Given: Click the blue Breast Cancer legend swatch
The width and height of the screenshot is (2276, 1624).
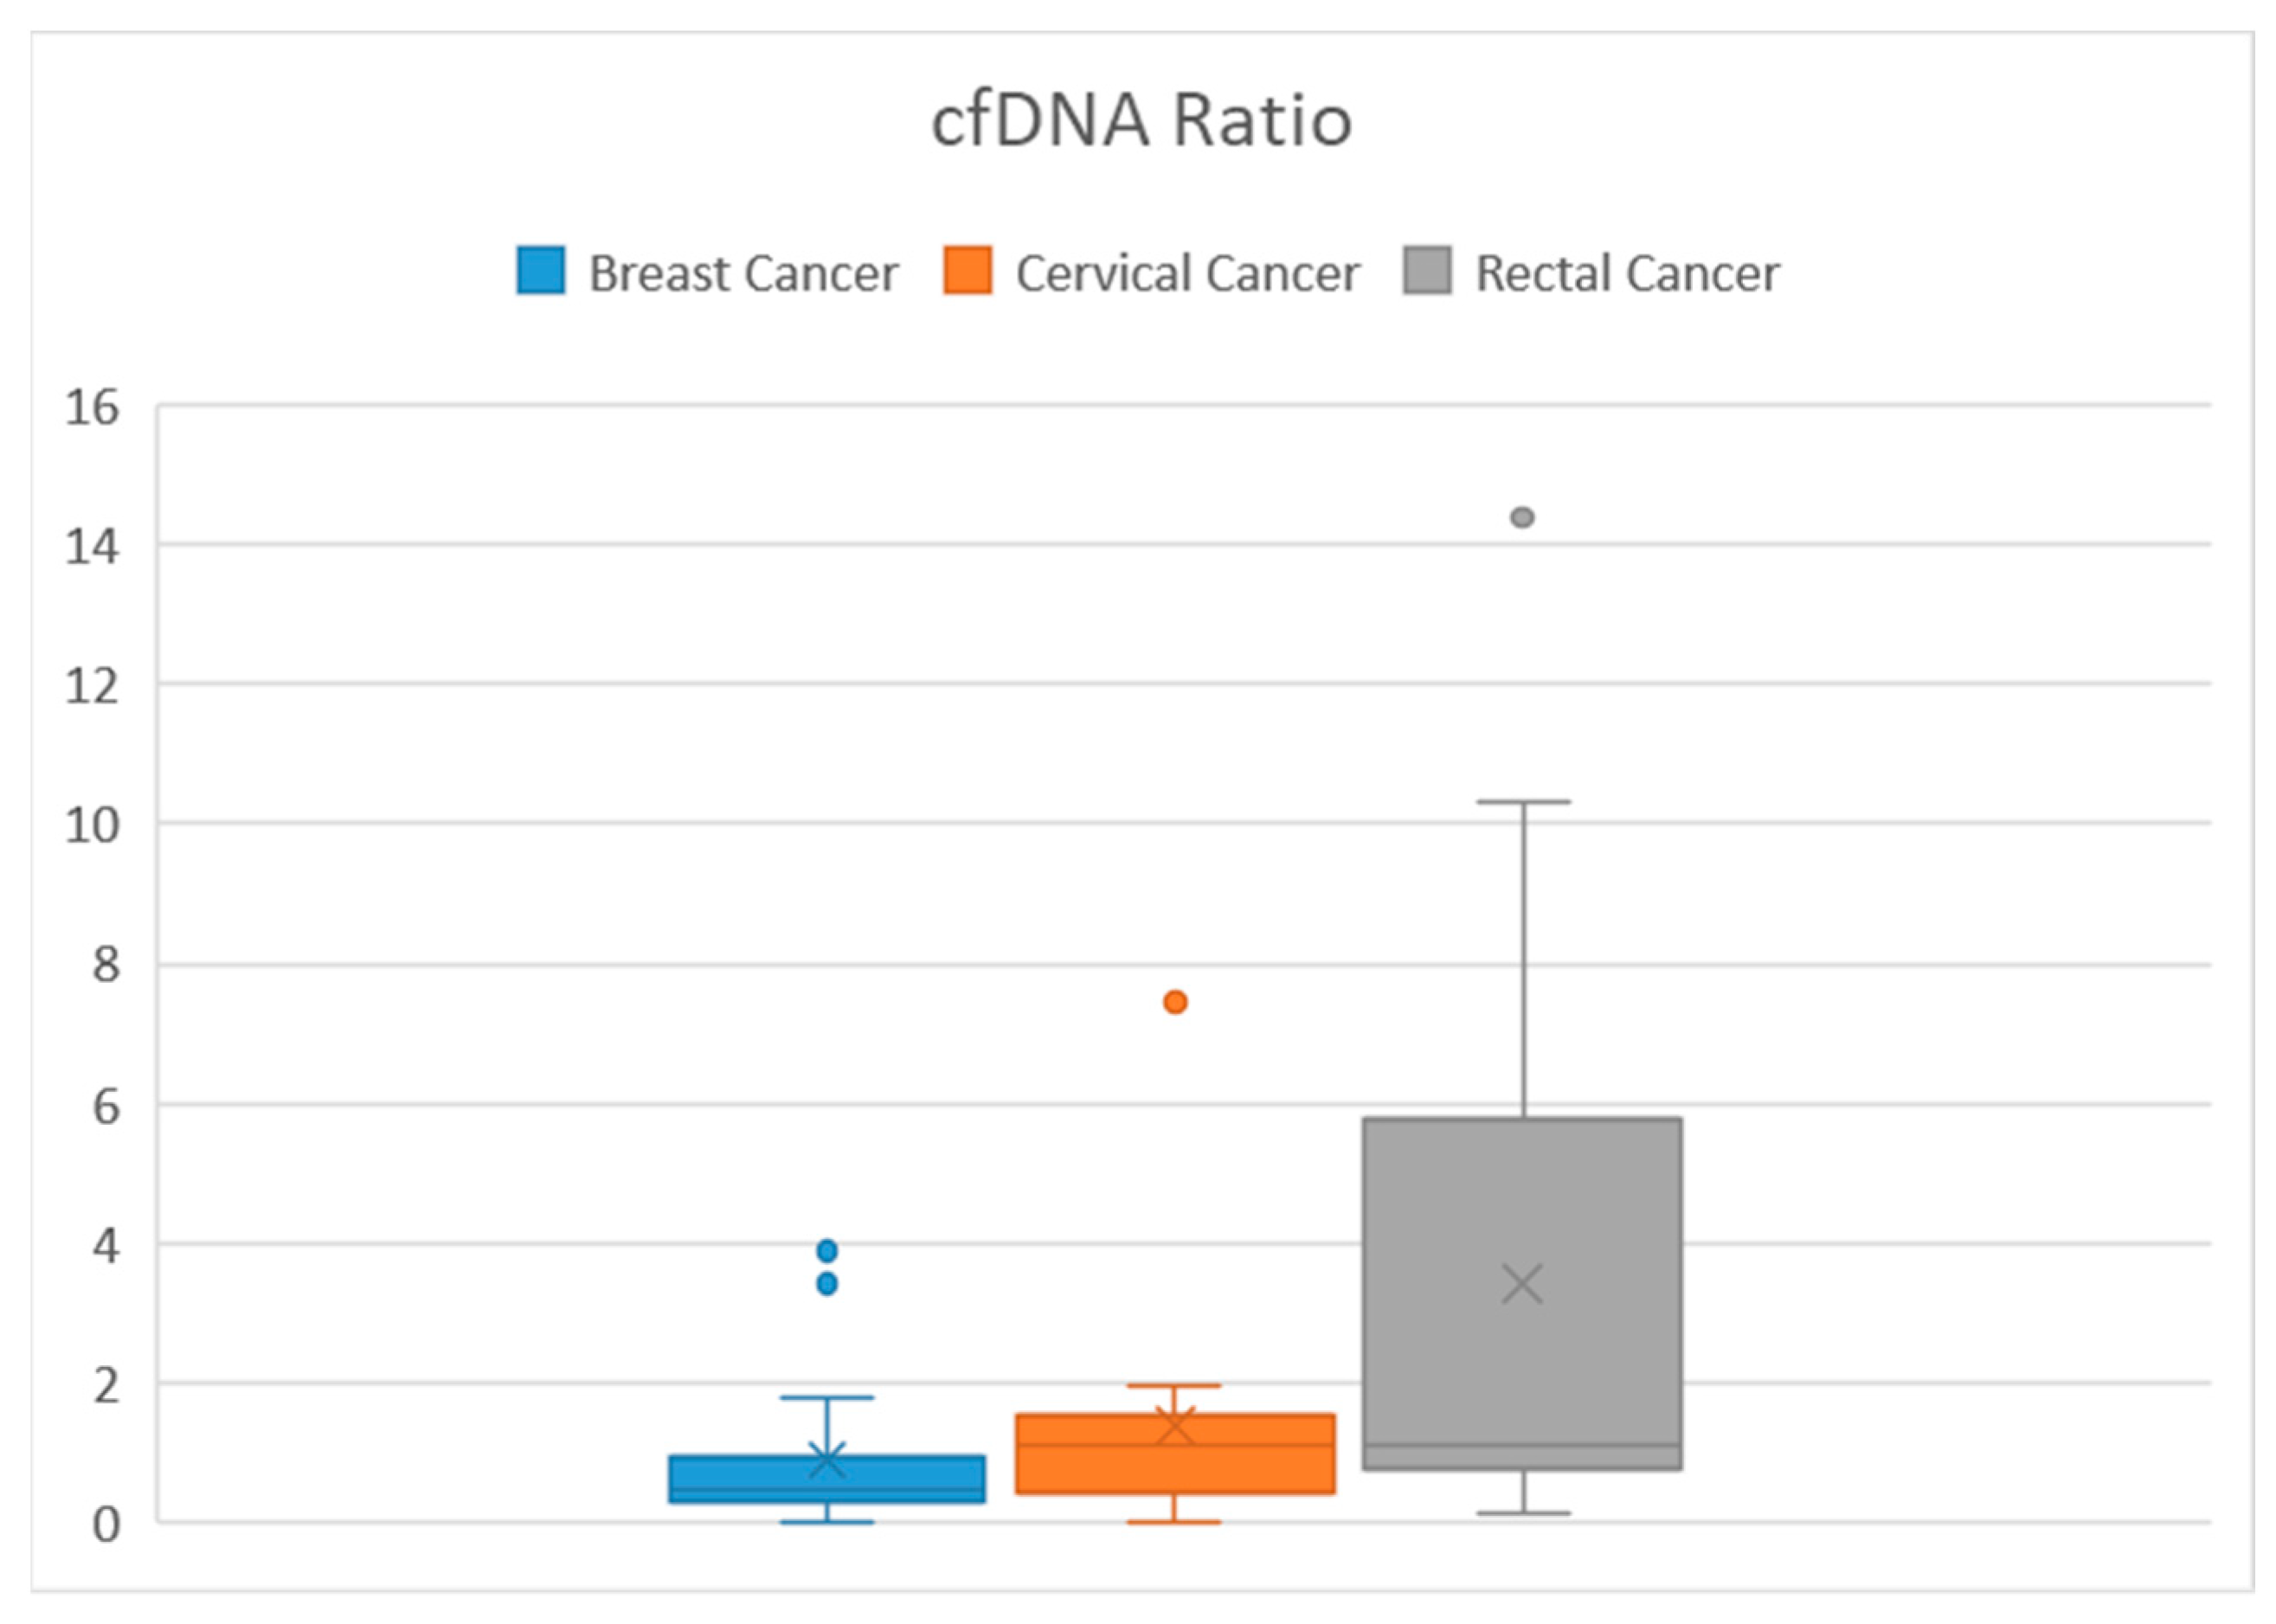Looking at the screenshot, I should (540, 271).
